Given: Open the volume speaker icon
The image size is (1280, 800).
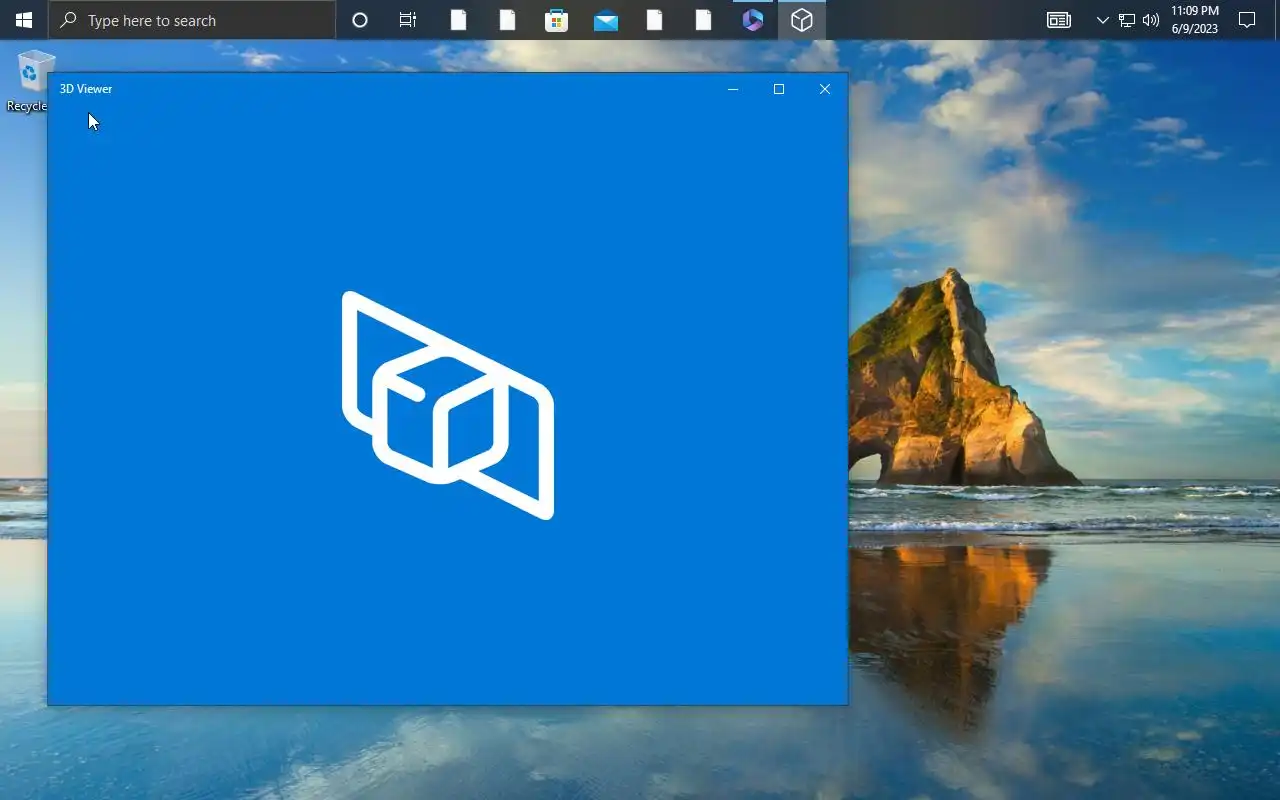Looking at the screenshot, I should click(1151, 20).
